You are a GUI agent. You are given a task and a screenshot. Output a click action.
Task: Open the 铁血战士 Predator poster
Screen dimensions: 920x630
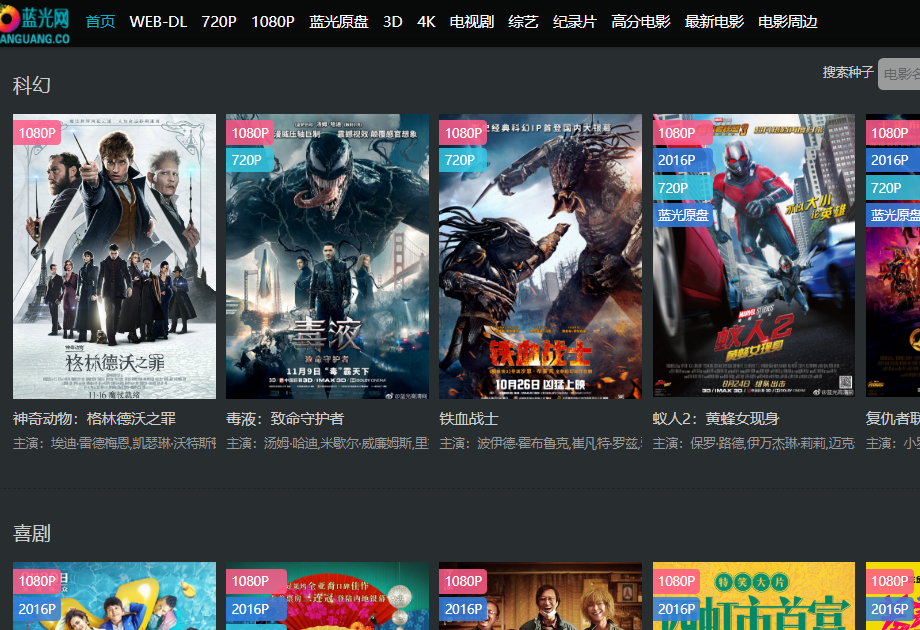click(540, 270)
